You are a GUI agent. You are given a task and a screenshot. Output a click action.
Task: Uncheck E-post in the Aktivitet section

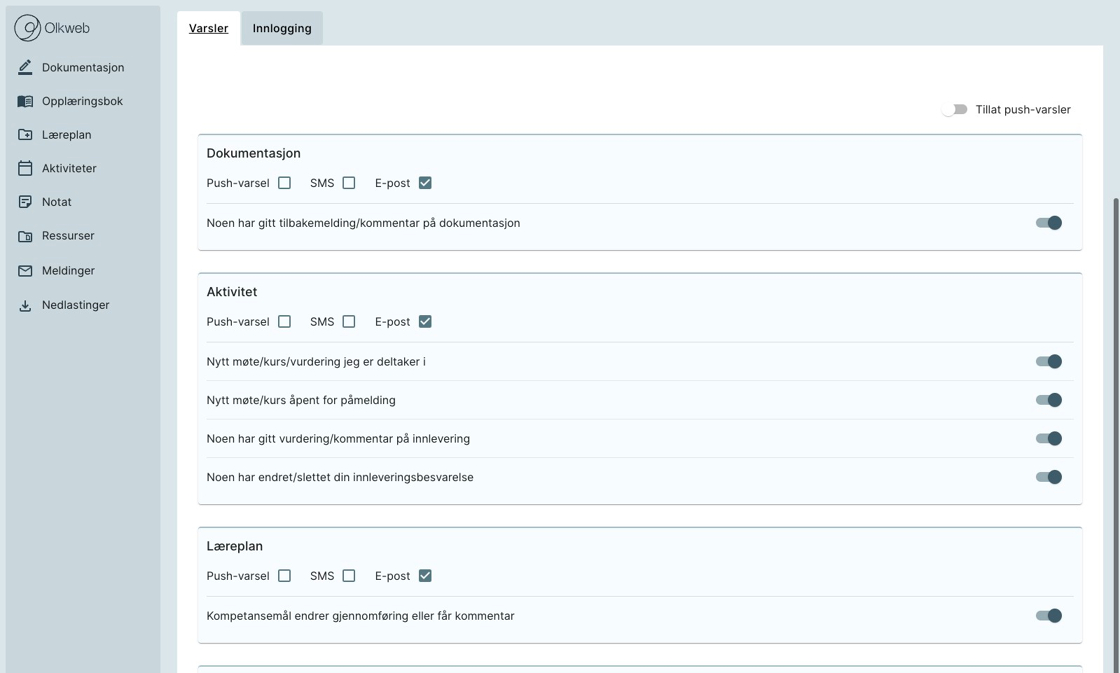(x=425, y=322)
